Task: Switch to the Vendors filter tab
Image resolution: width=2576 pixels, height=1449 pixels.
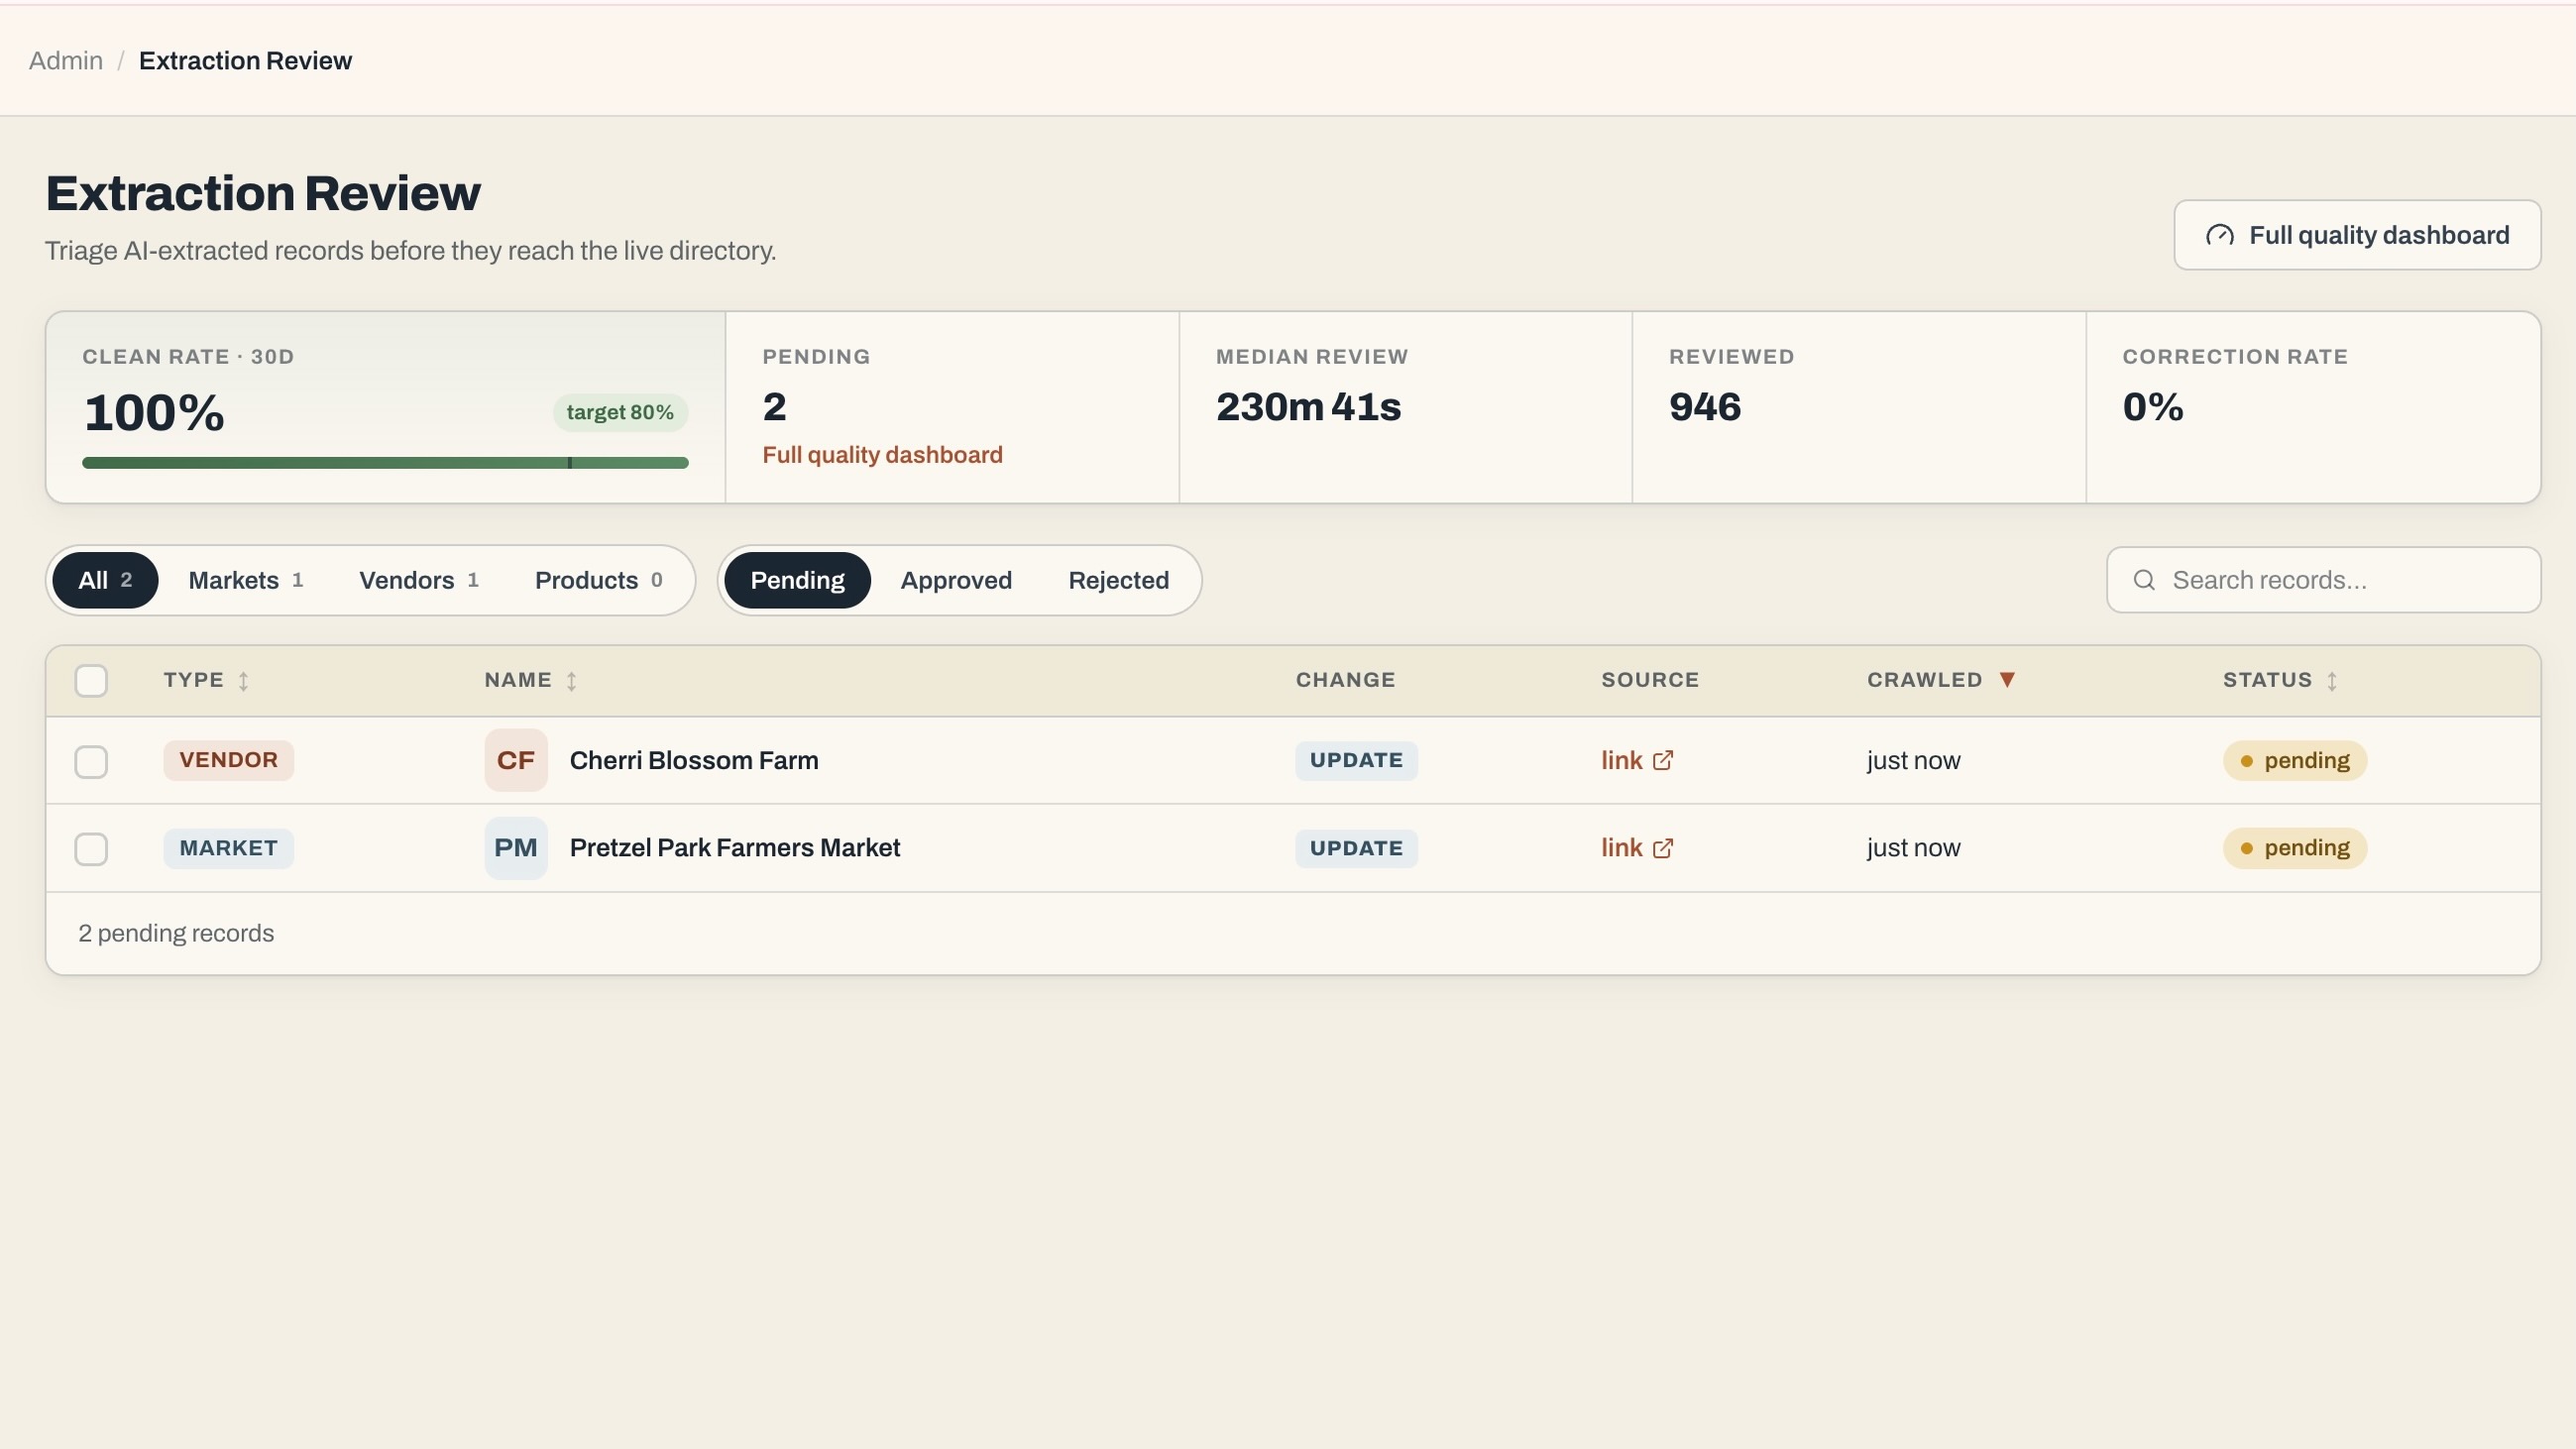Action: click(419, 580)
